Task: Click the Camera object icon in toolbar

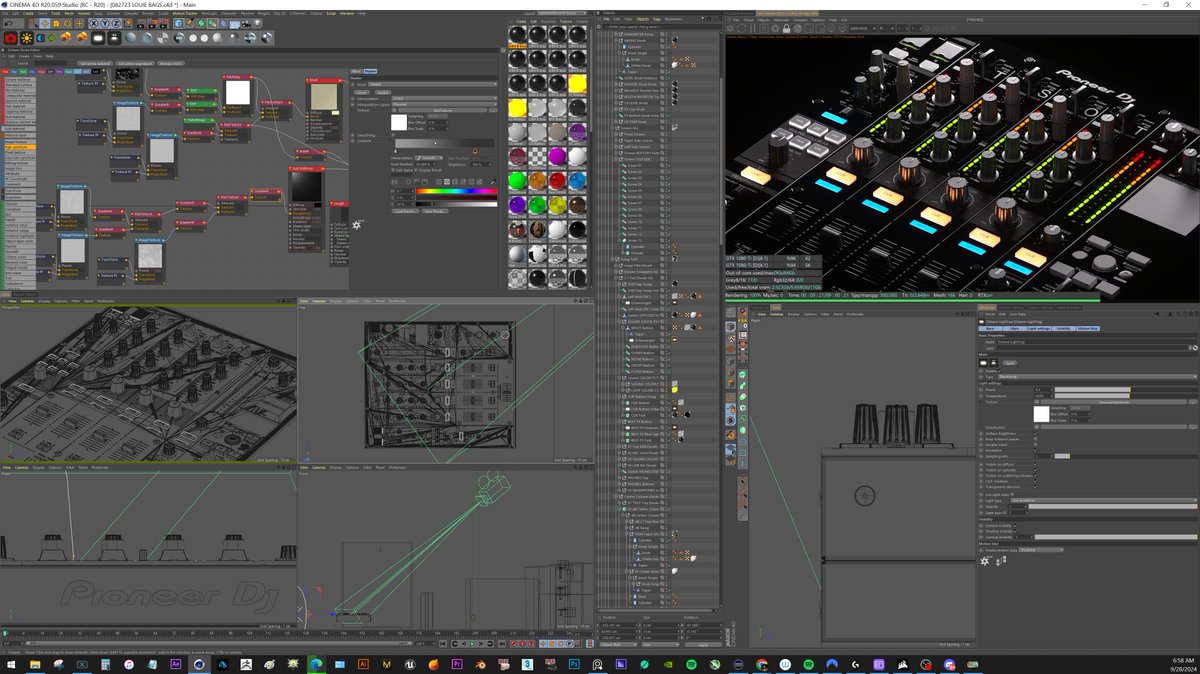Action: pos(246,23)
